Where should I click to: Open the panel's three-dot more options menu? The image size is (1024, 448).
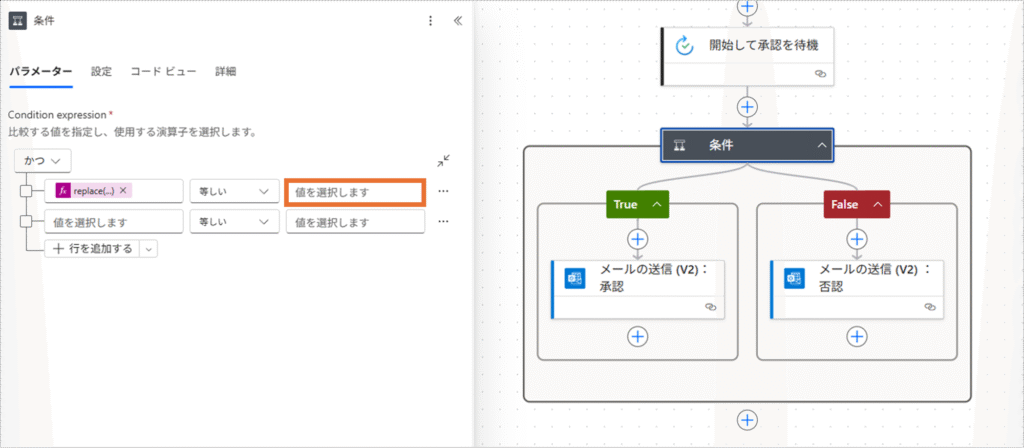click(x=431, y=20)
